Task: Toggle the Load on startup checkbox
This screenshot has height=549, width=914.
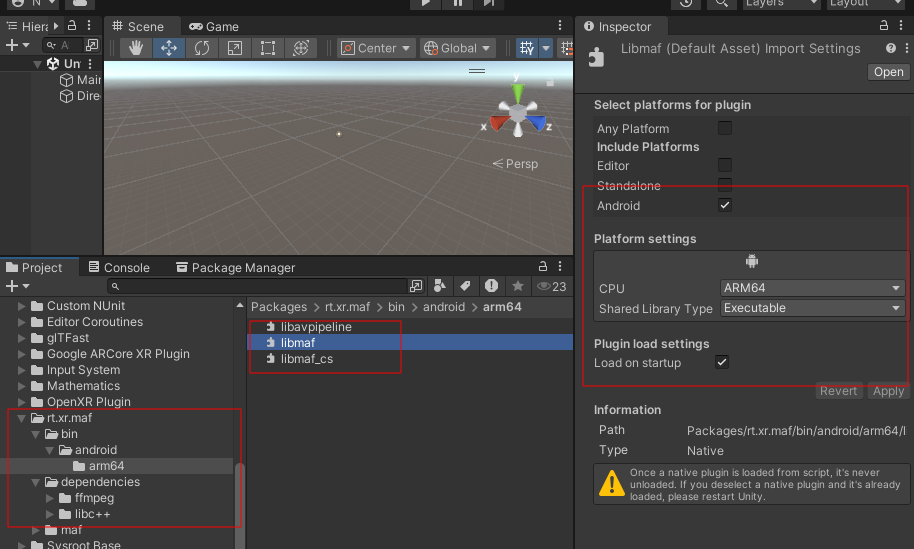Action: coord(722,362)
